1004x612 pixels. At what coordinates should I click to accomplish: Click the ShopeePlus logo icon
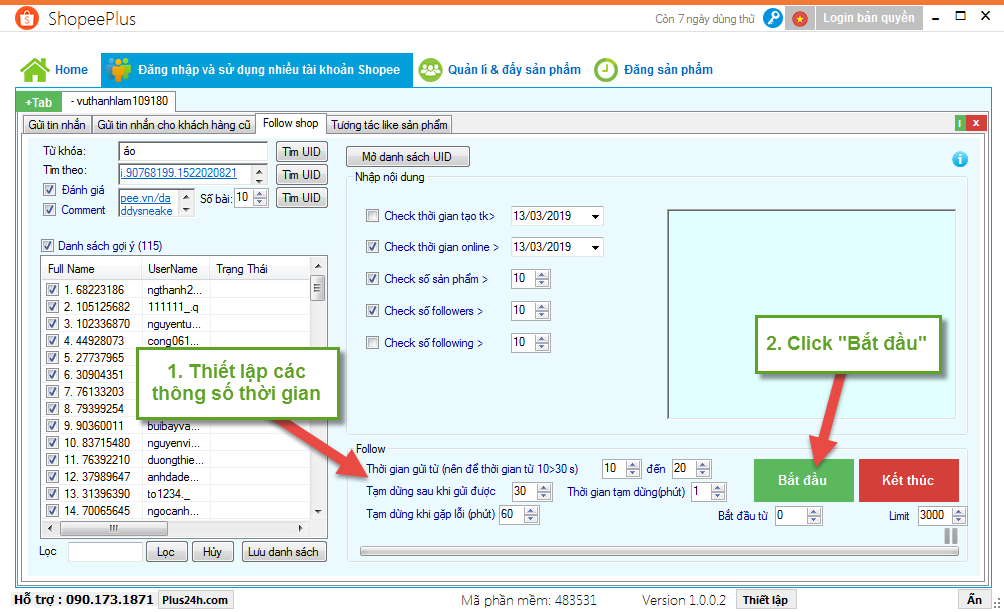[x=26, y=19]
